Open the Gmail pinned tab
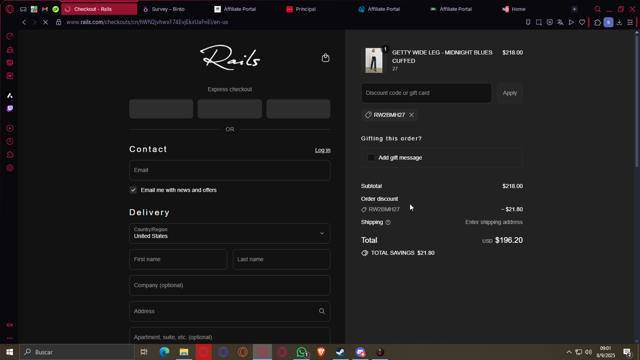The height and width of the screenshot is (360, 640). [45, 9]
